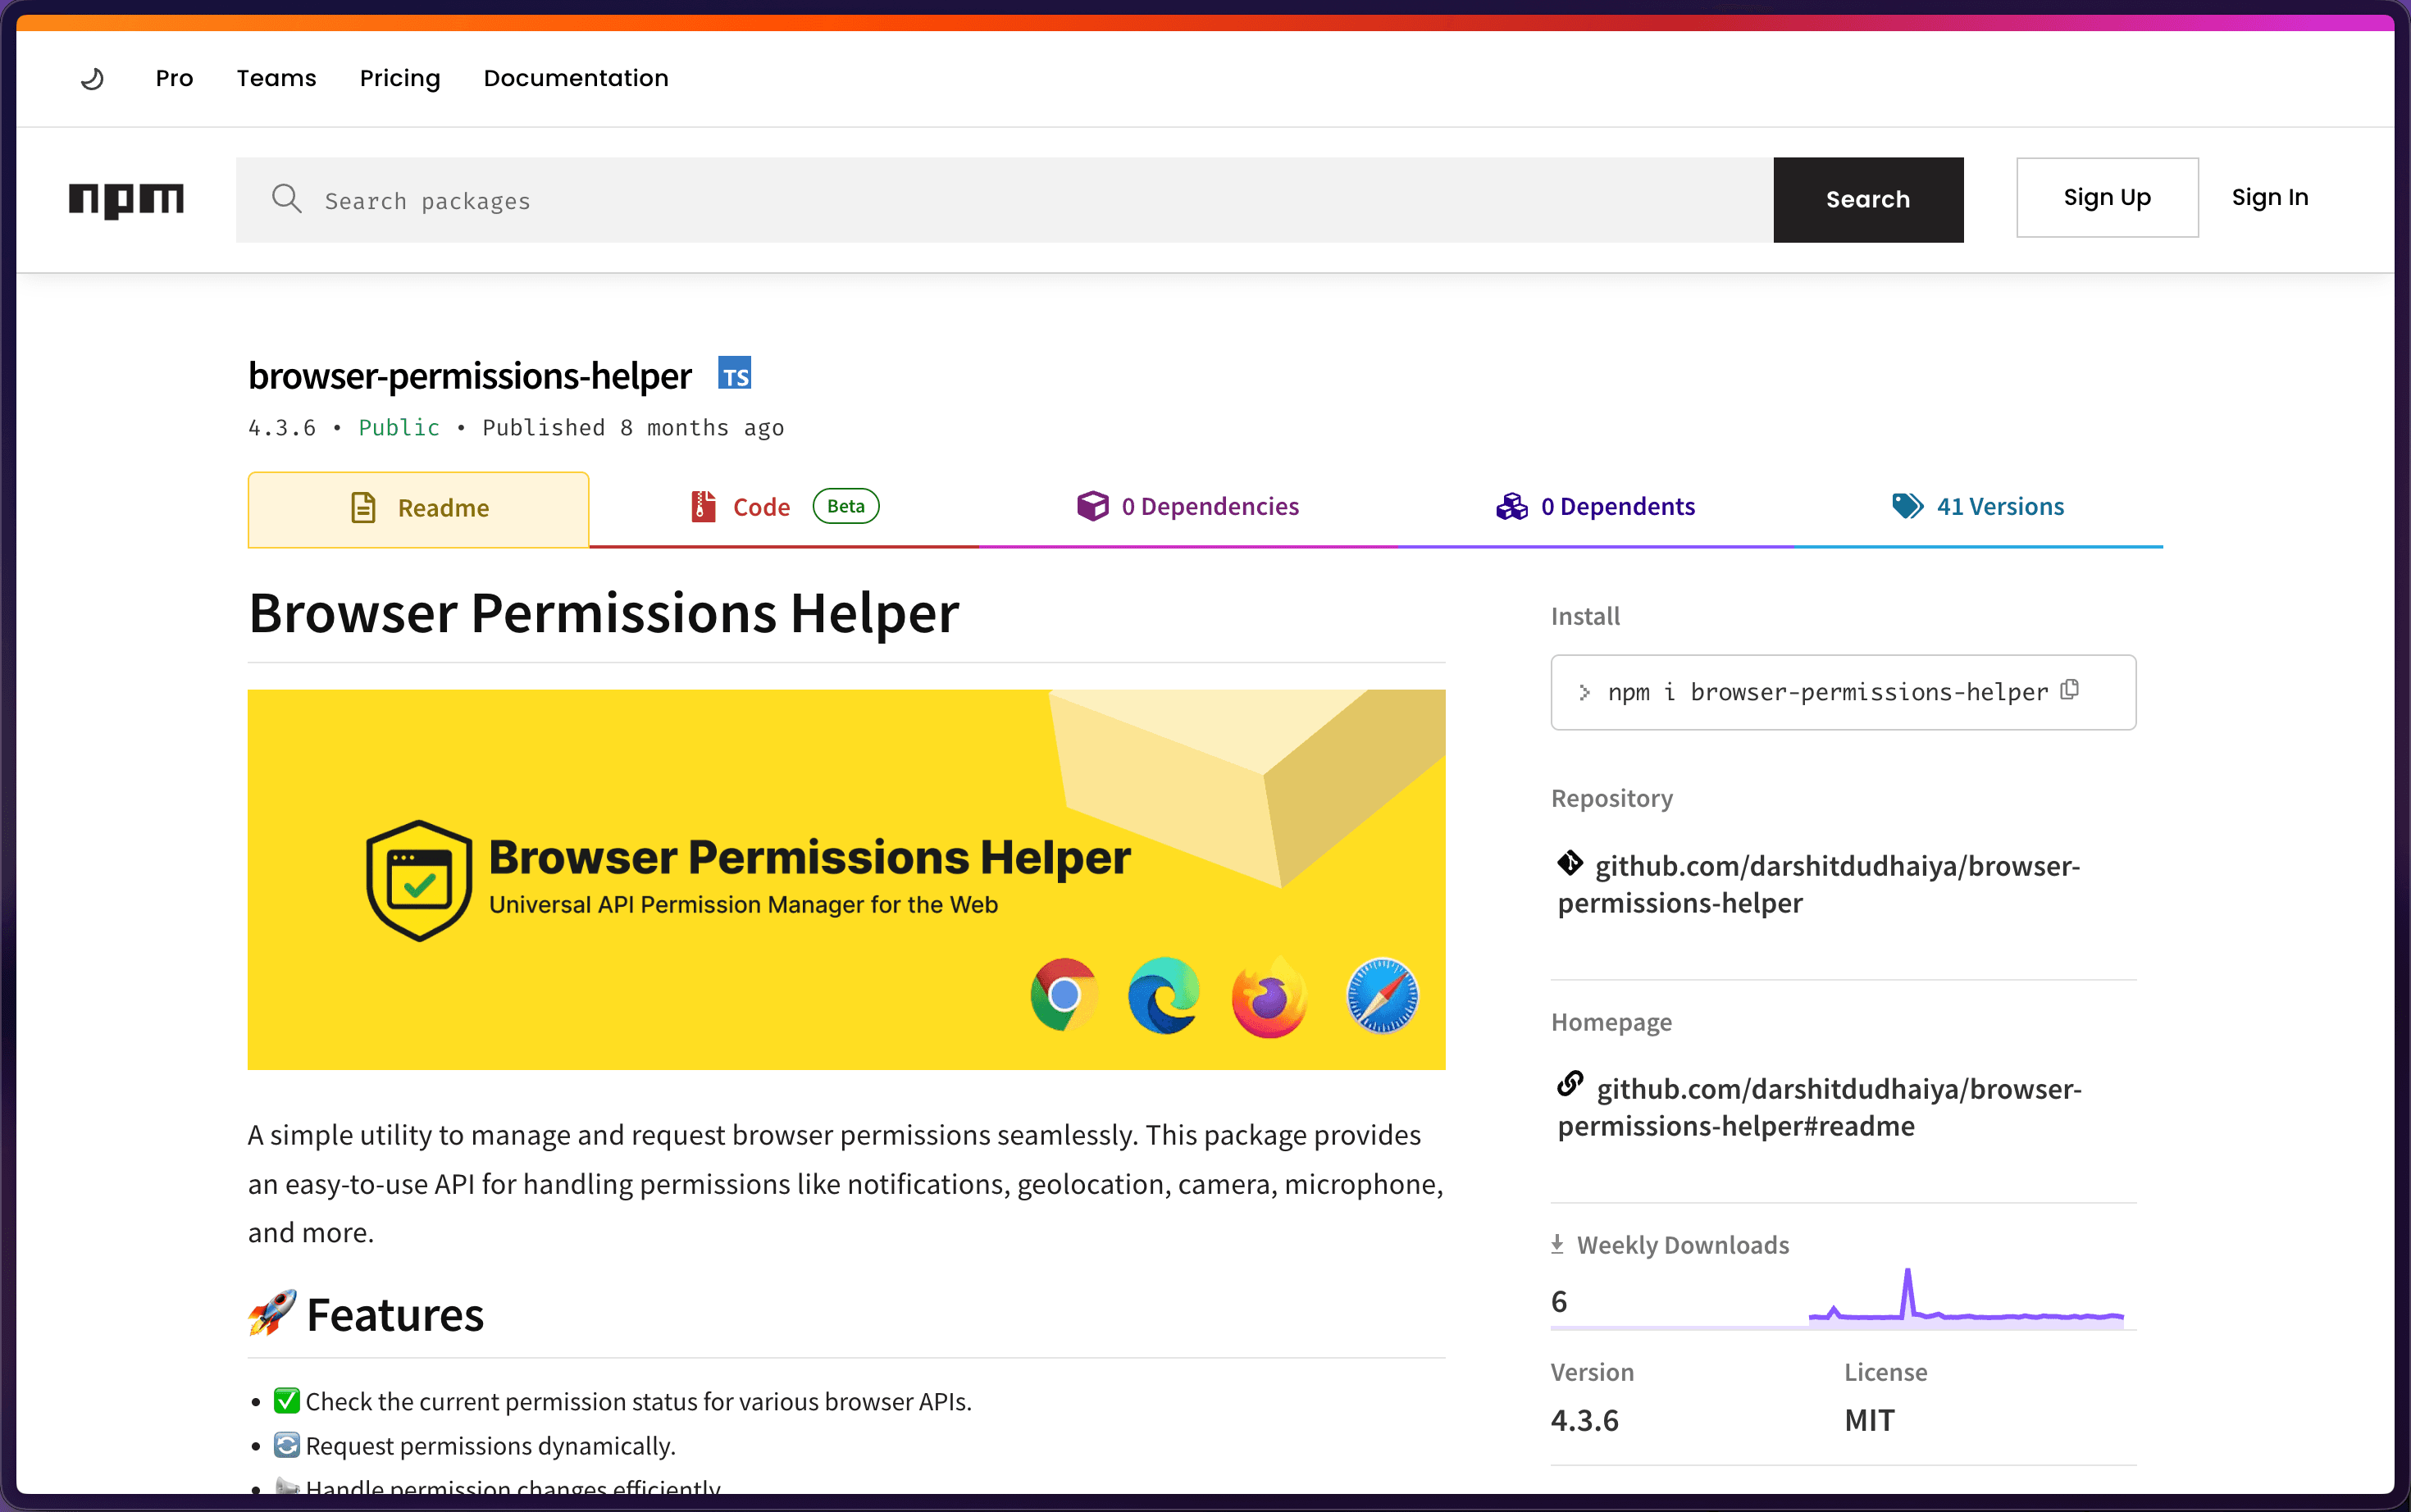
Task: Click the Firefox browser icon
Action: (1270, 997)
